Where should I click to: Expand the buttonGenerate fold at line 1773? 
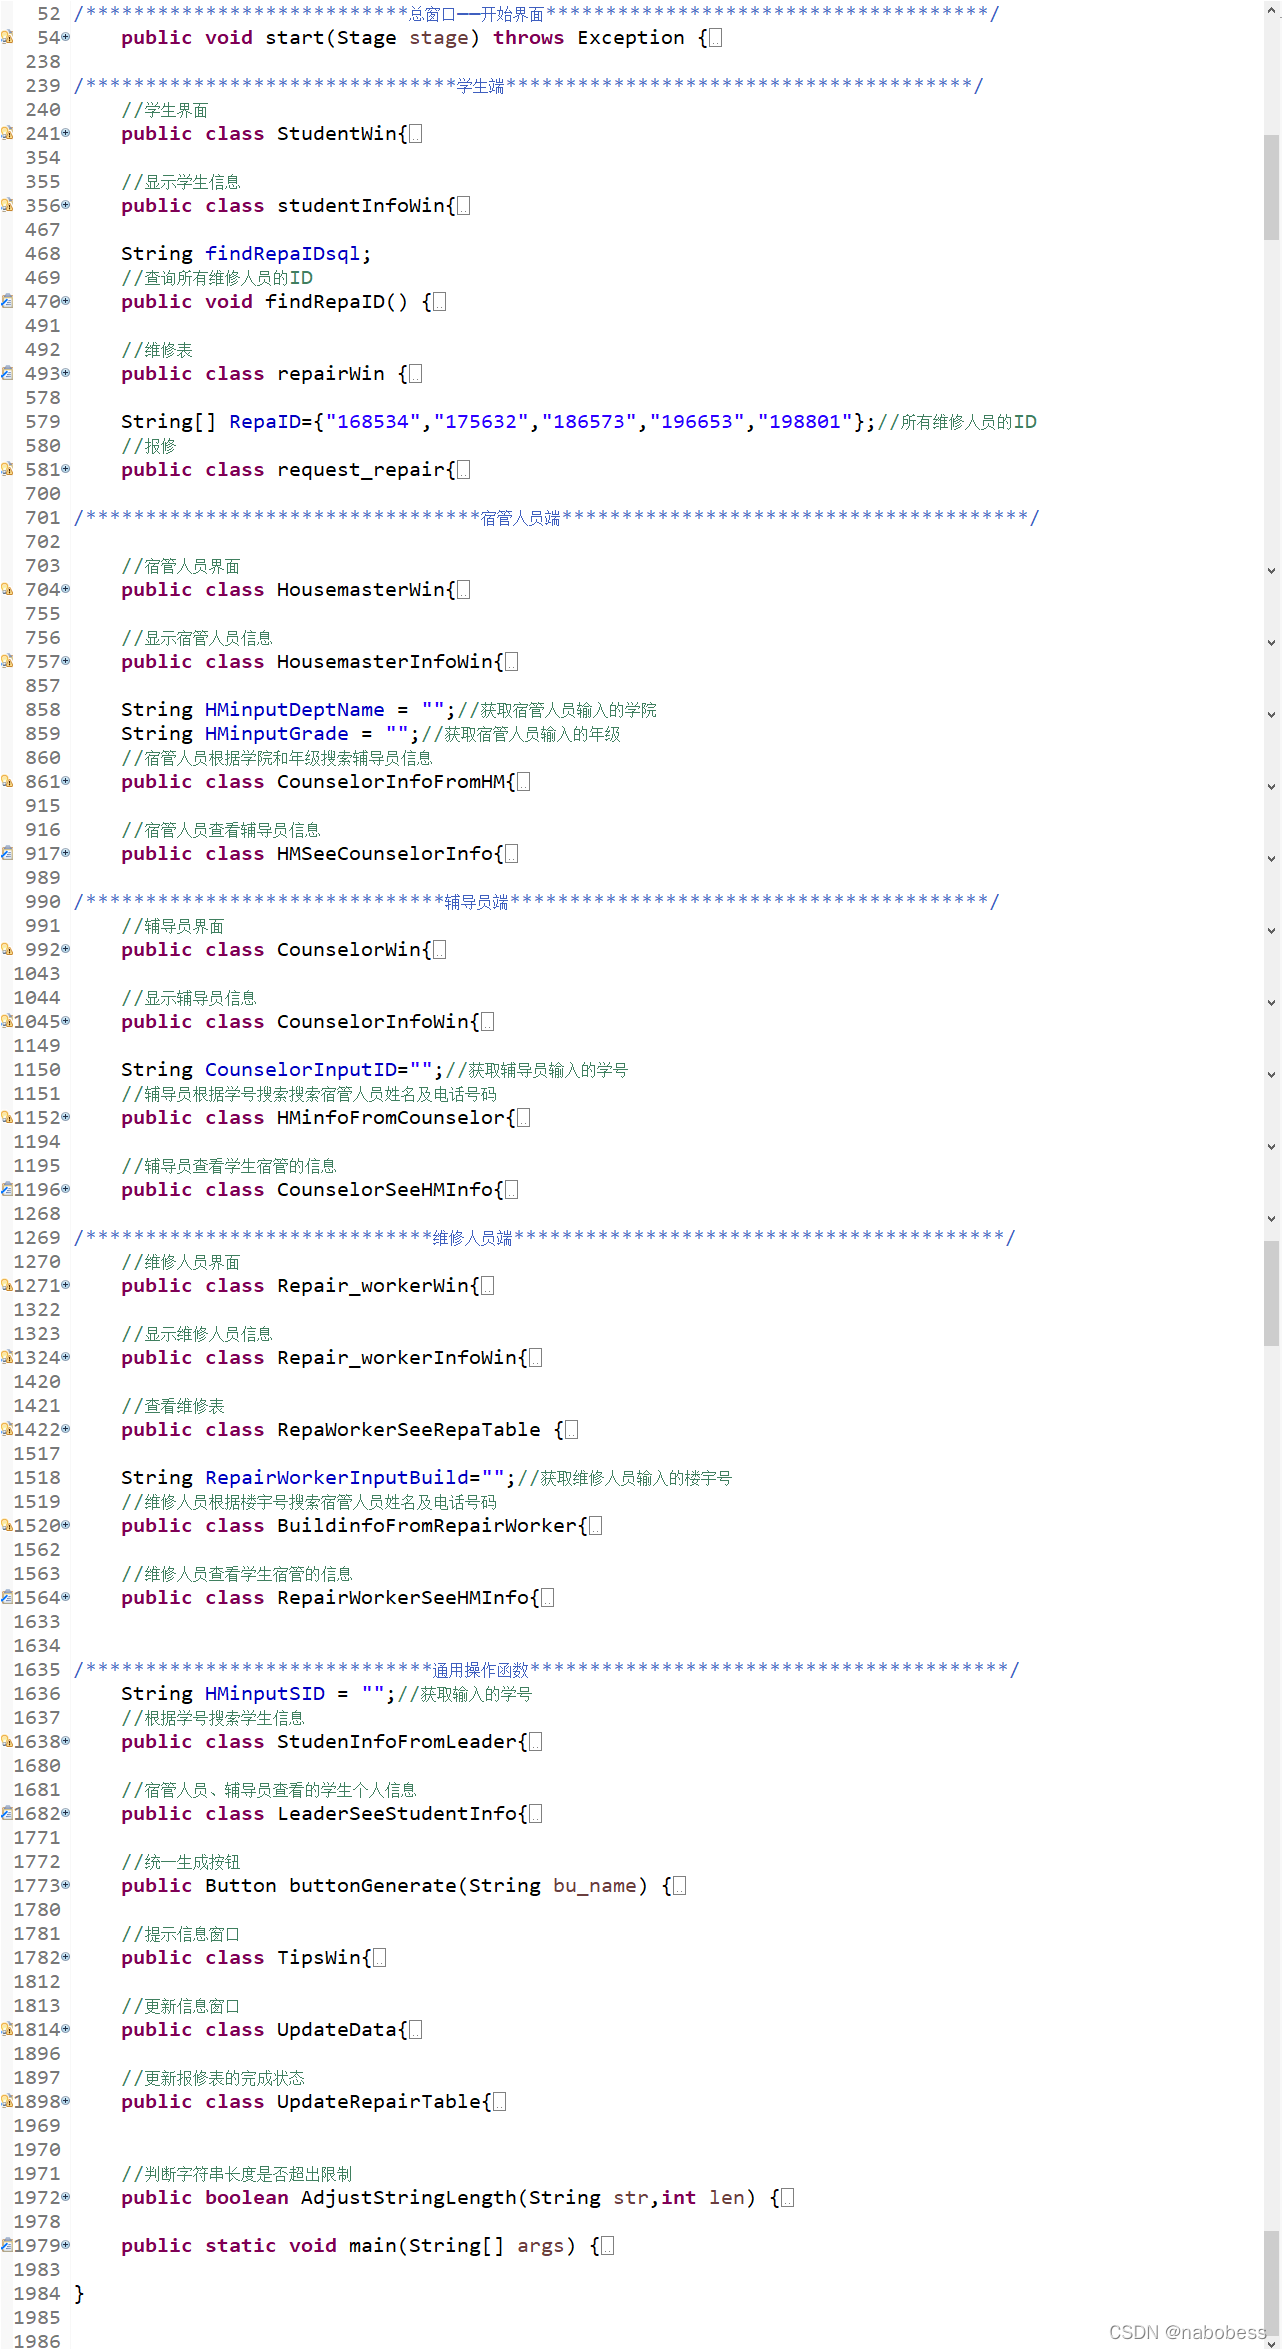pyautogui.click(x=66, y=1886)
